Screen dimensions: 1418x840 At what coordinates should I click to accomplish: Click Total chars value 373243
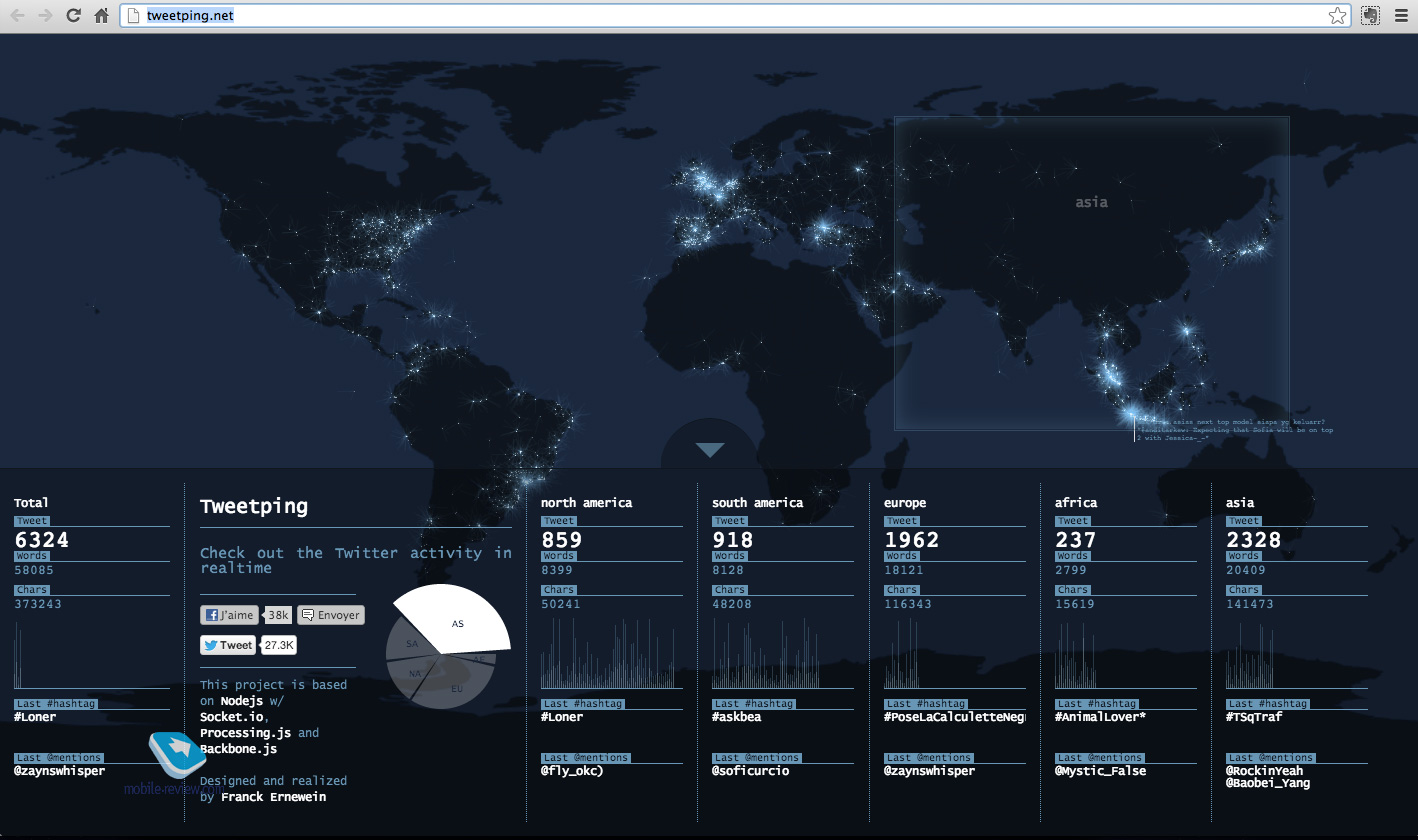[x=38, y=604]
